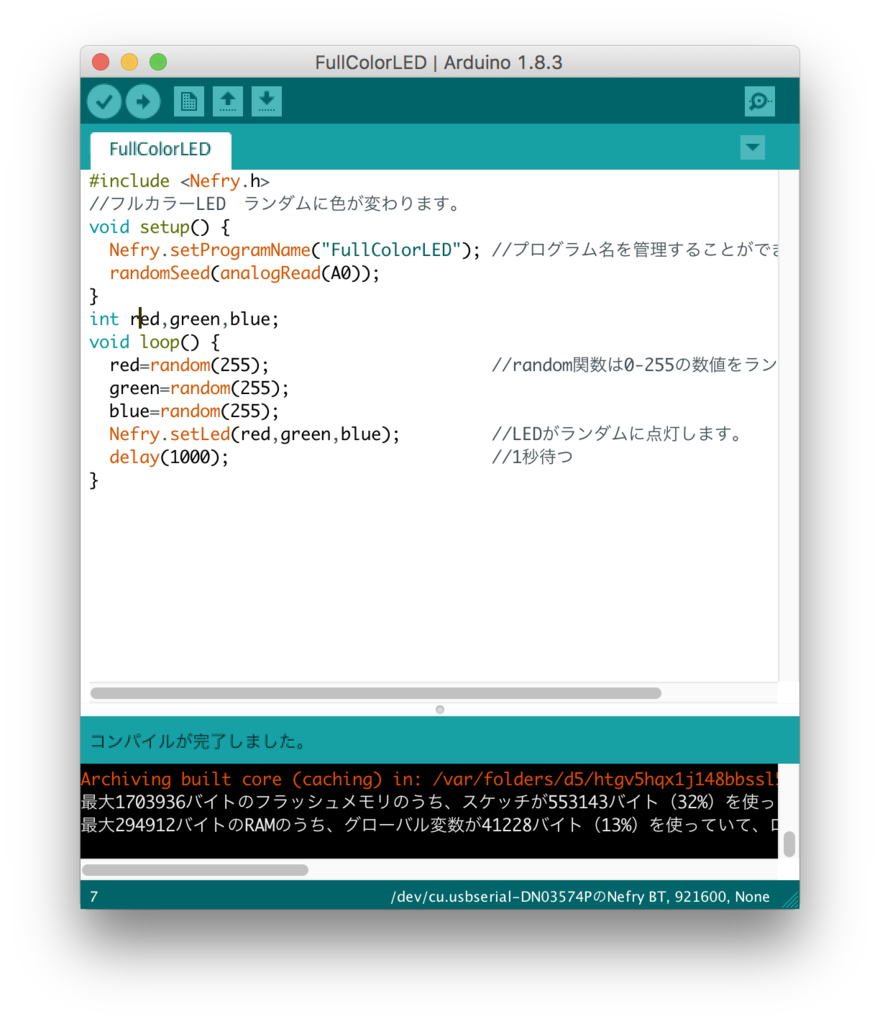Open the Serial Monitor magnifier icon
This screenshot has height=1024, width=880.
(759, 101)
